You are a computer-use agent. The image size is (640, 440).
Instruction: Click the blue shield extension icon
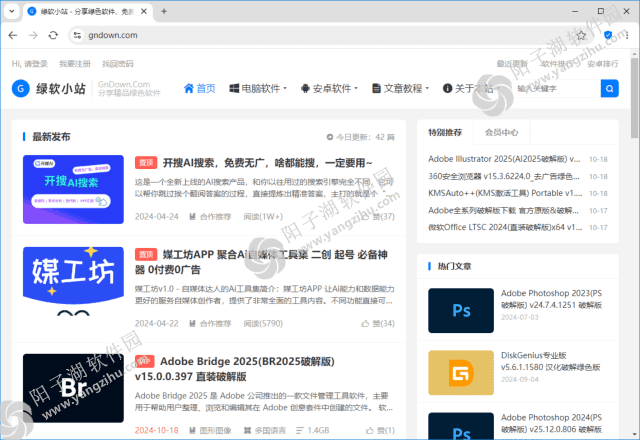tap(608, 35)
